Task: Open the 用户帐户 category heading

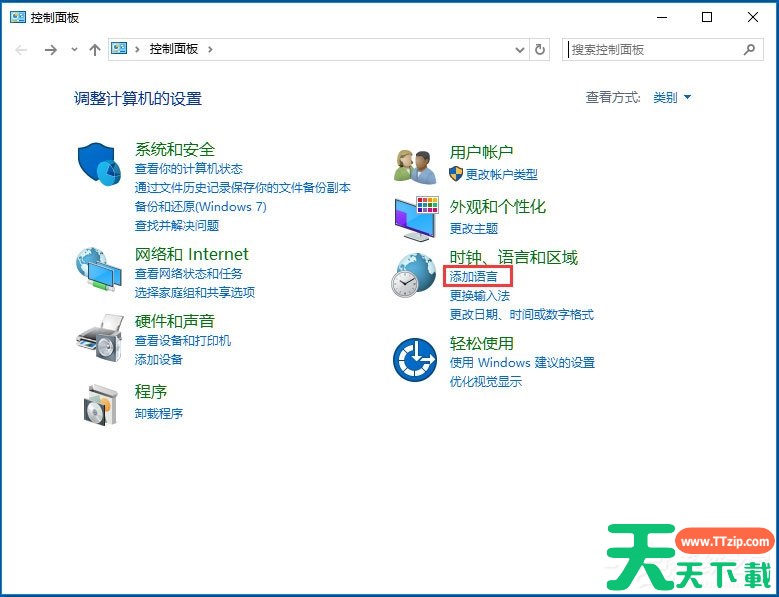Action: [481, 152]
